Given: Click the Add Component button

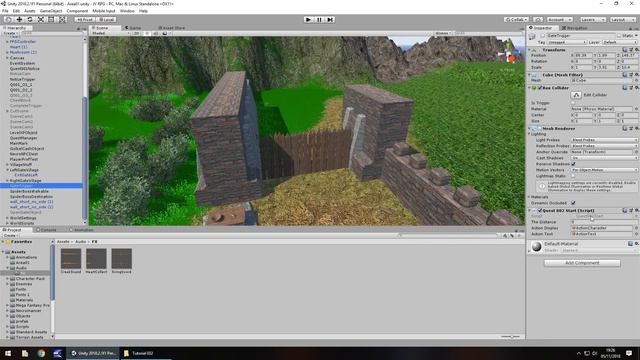Looking at the screenshot, I should [582, 263].
